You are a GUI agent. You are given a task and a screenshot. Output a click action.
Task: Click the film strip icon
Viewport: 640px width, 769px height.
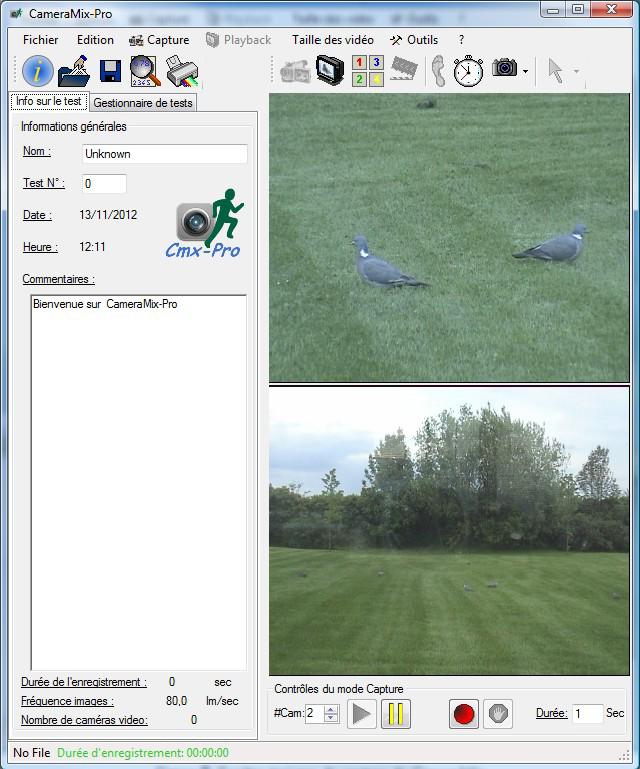(404, 69)
